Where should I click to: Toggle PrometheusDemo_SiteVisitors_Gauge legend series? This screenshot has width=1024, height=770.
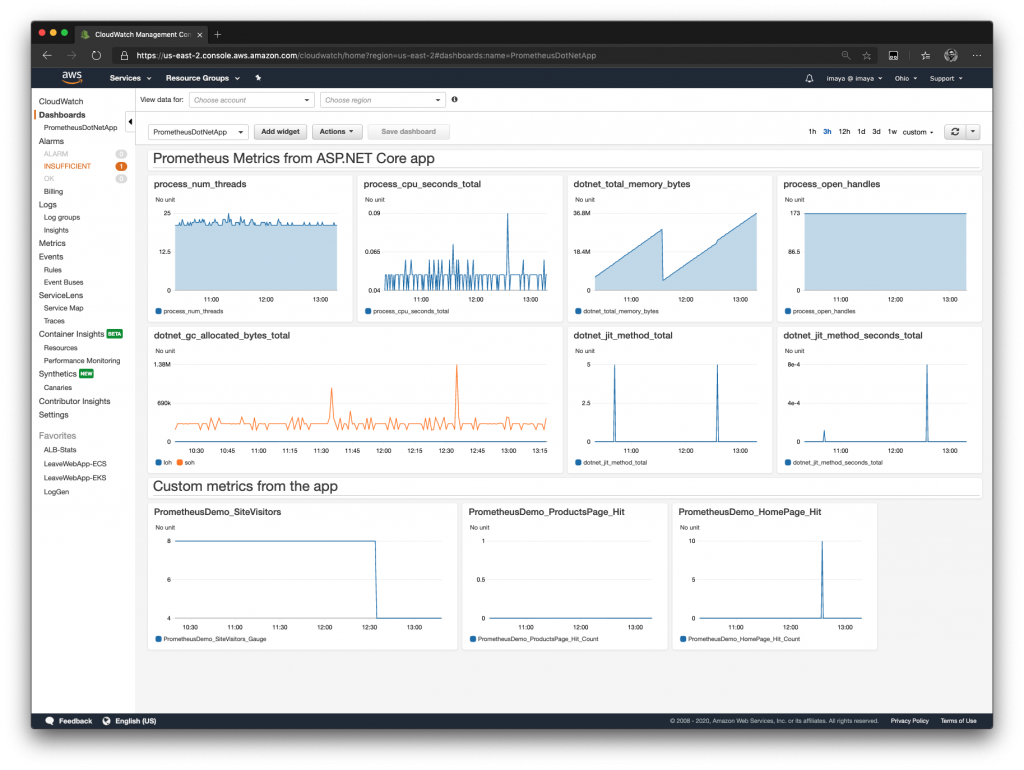[210, 639]
